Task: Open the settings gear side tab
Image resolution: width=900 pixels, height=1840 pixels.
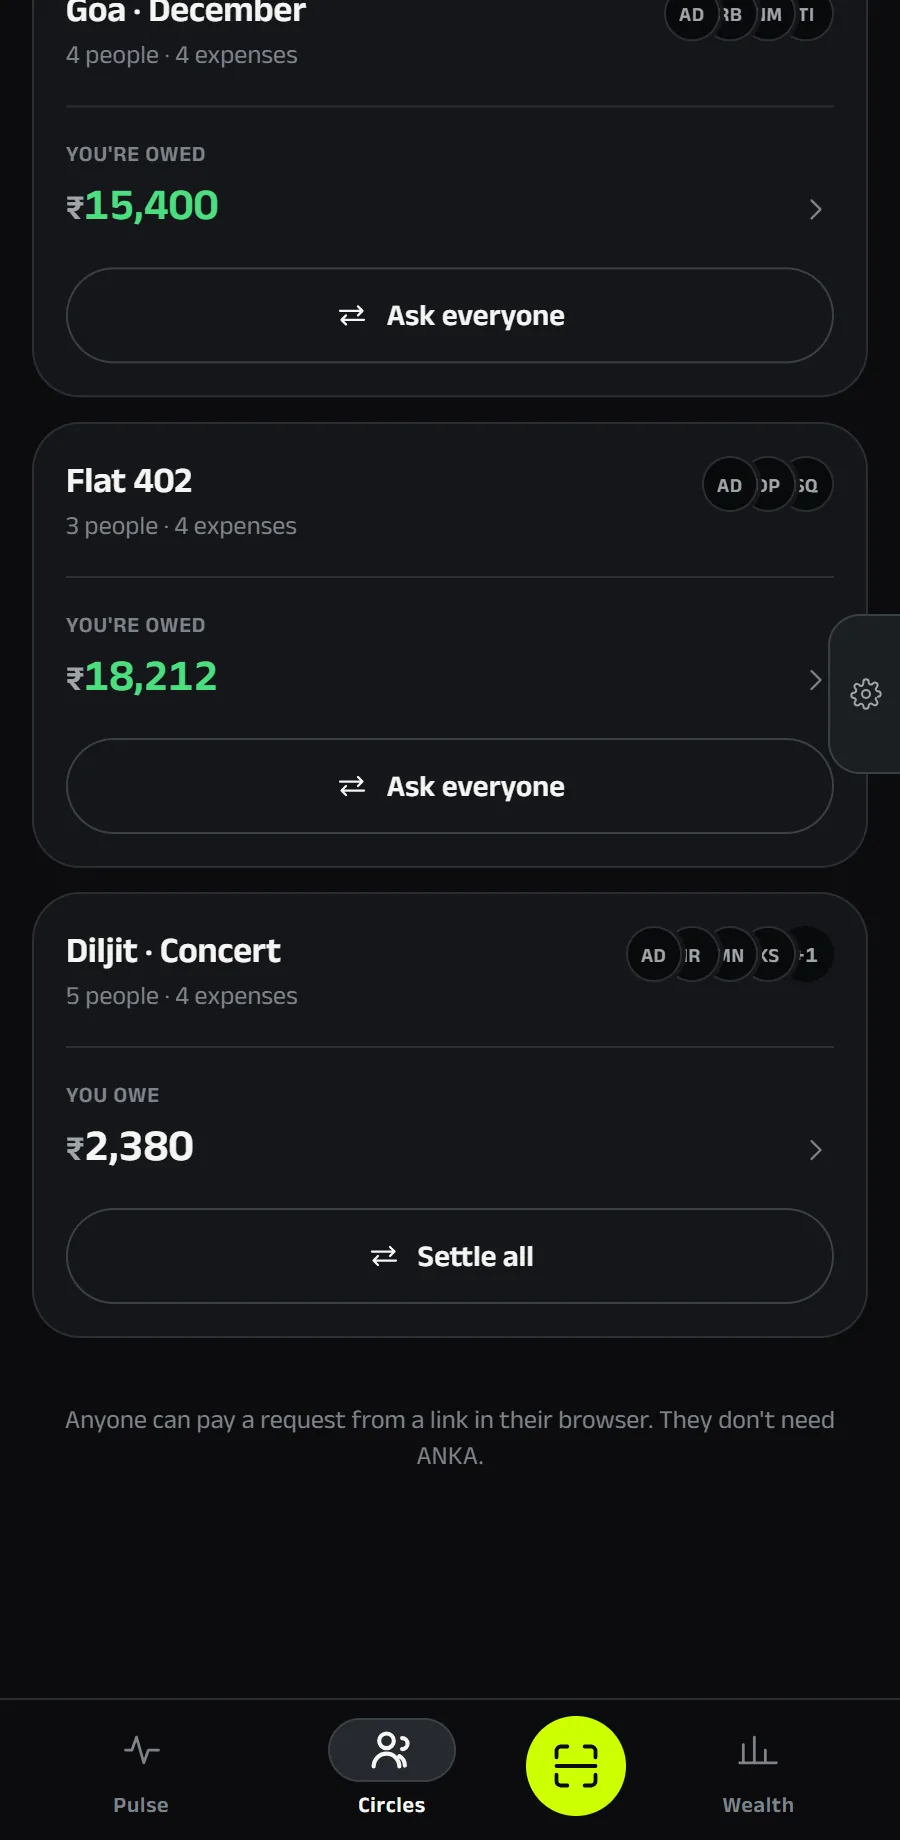Action: (865, 694)
